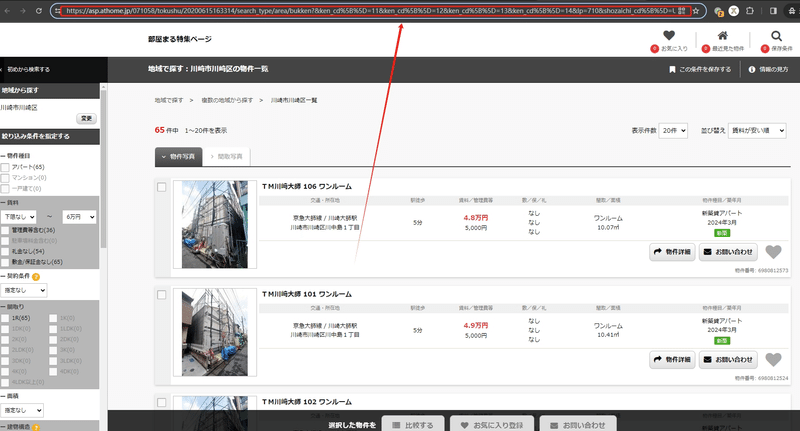Click the sidebar vertical scrollbar
800x431 pixels.
pyautogui.click(x=104, y=168)
